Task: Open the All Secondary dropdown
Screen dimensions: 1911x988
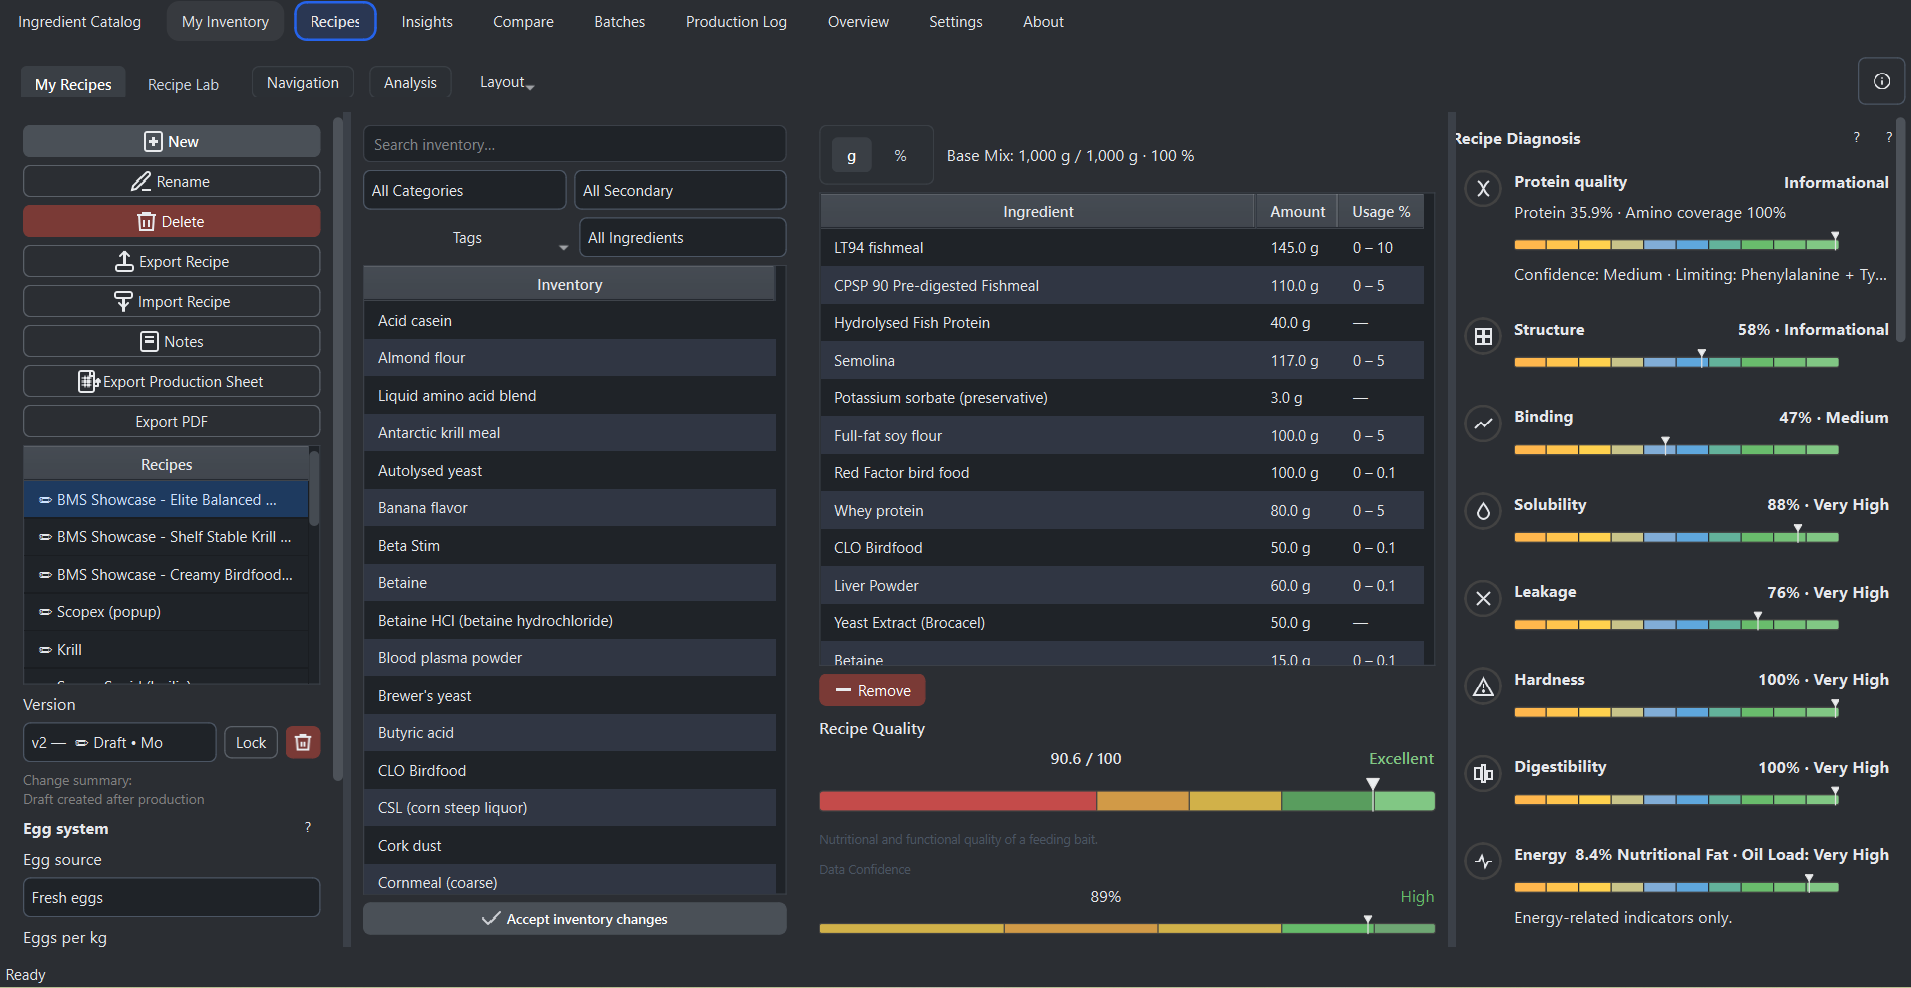Action: point(680,190)
